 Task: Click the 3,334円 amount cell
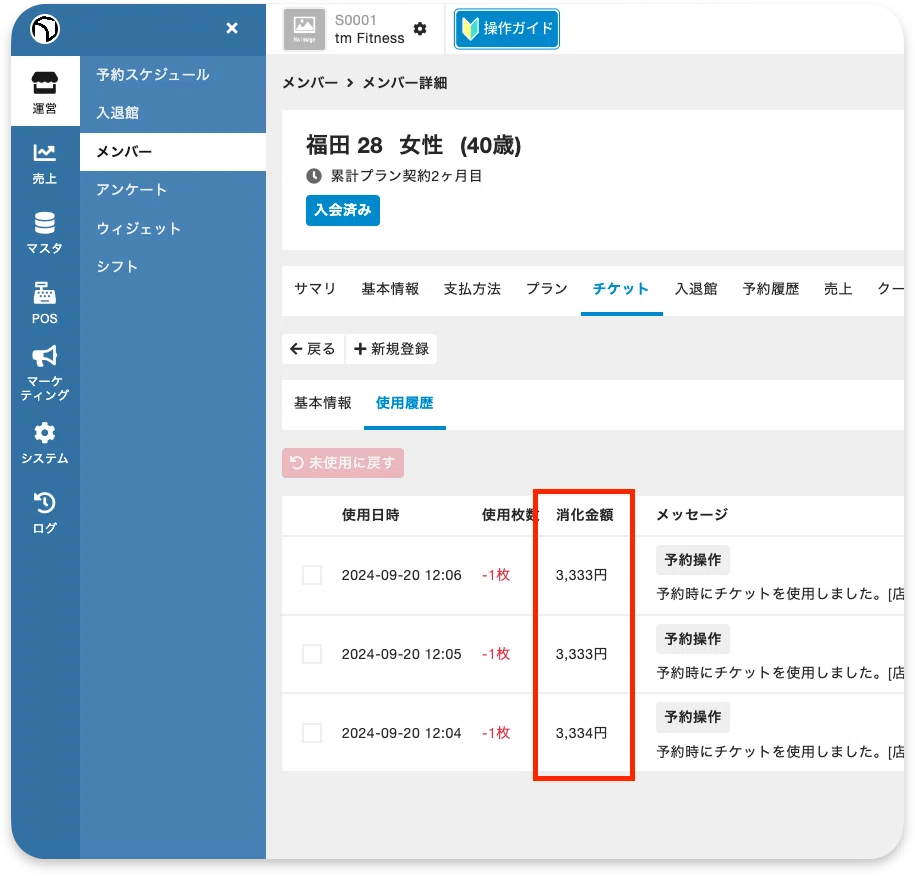581,733
